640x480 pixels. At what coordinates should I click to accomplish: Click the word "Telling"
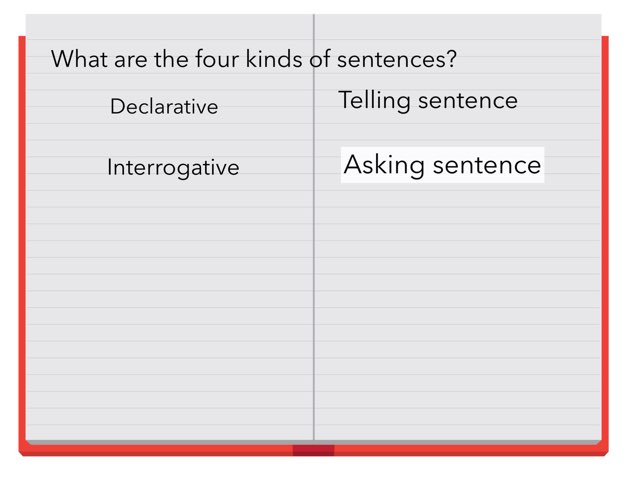(374, 100)
